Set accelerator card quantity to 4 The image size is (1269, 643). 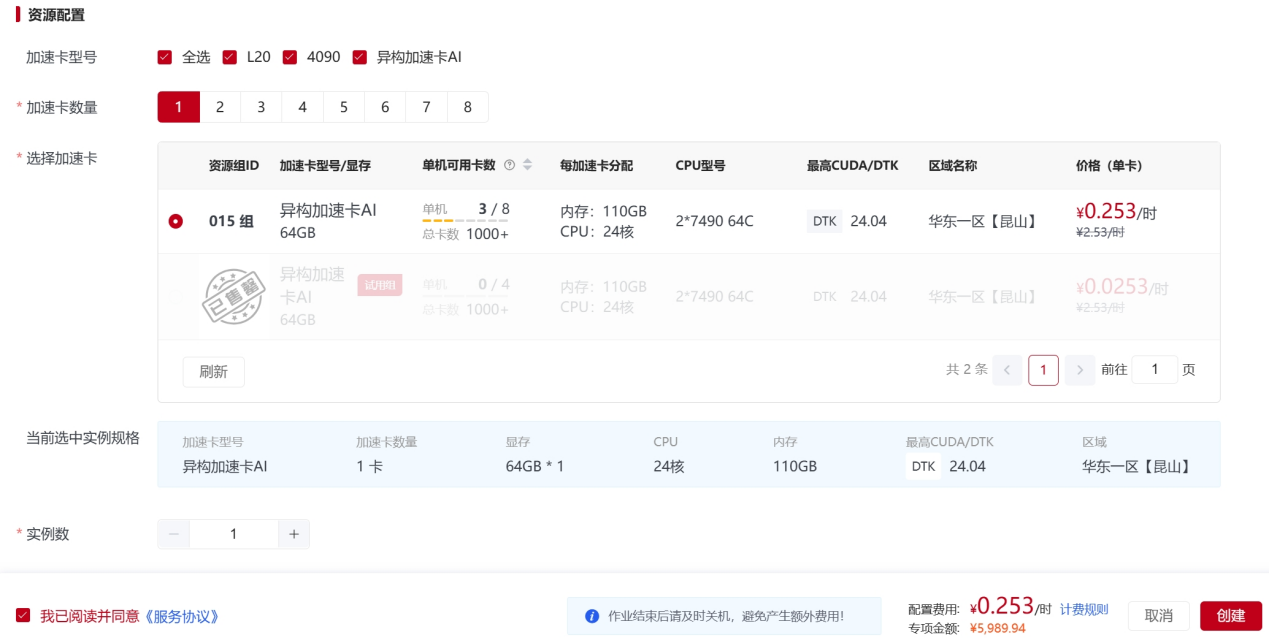(302, 107)
